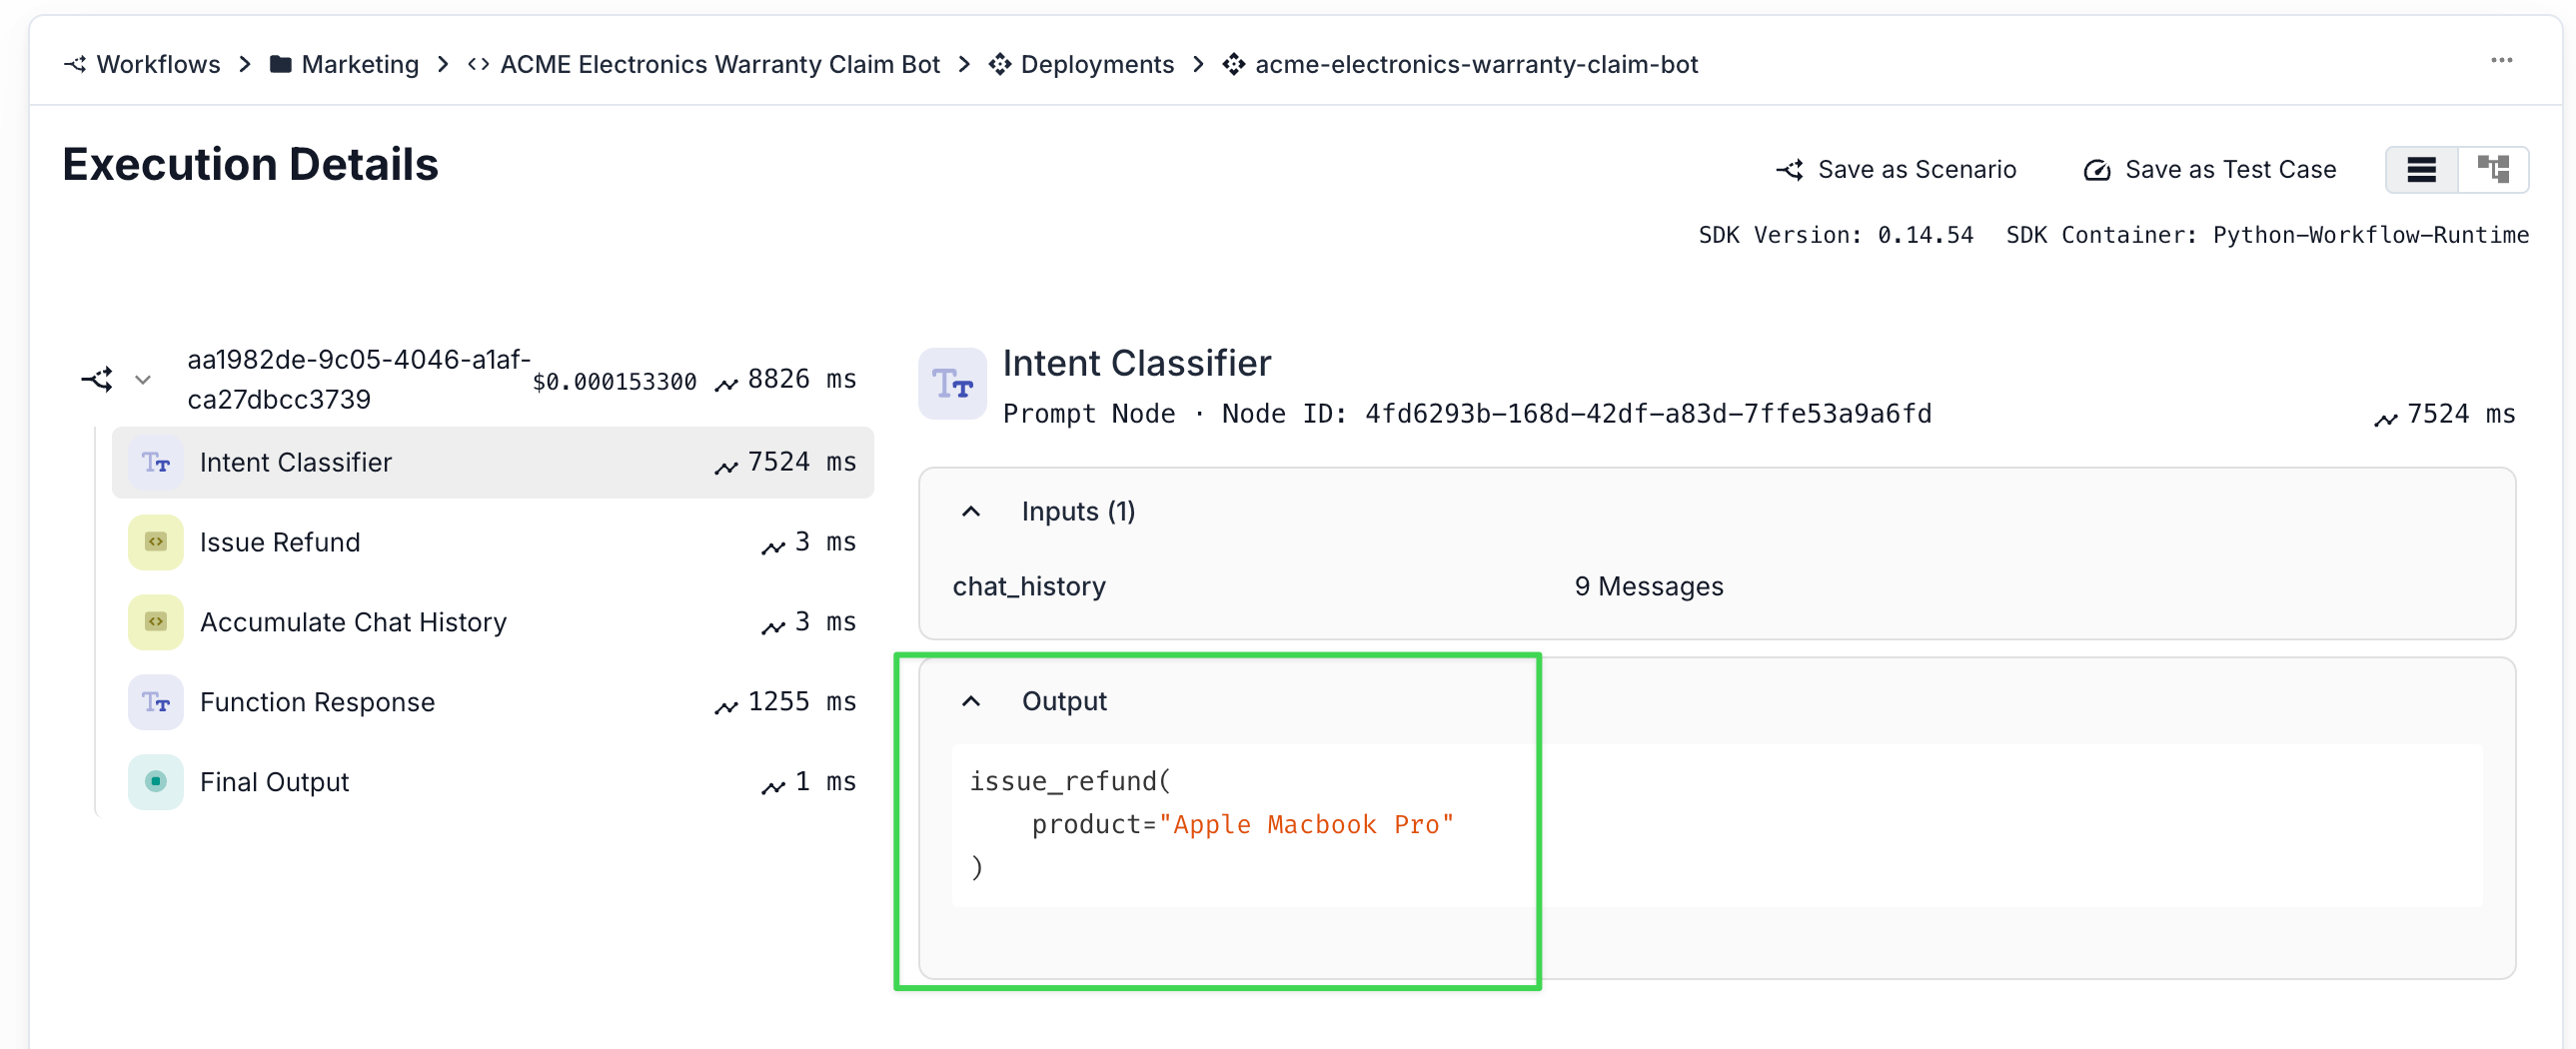Screen dimensions: 2576x1049
Task: Open acme-electronics-warranty-claim-bot breadcrumb link
Action: [1476, 64]
